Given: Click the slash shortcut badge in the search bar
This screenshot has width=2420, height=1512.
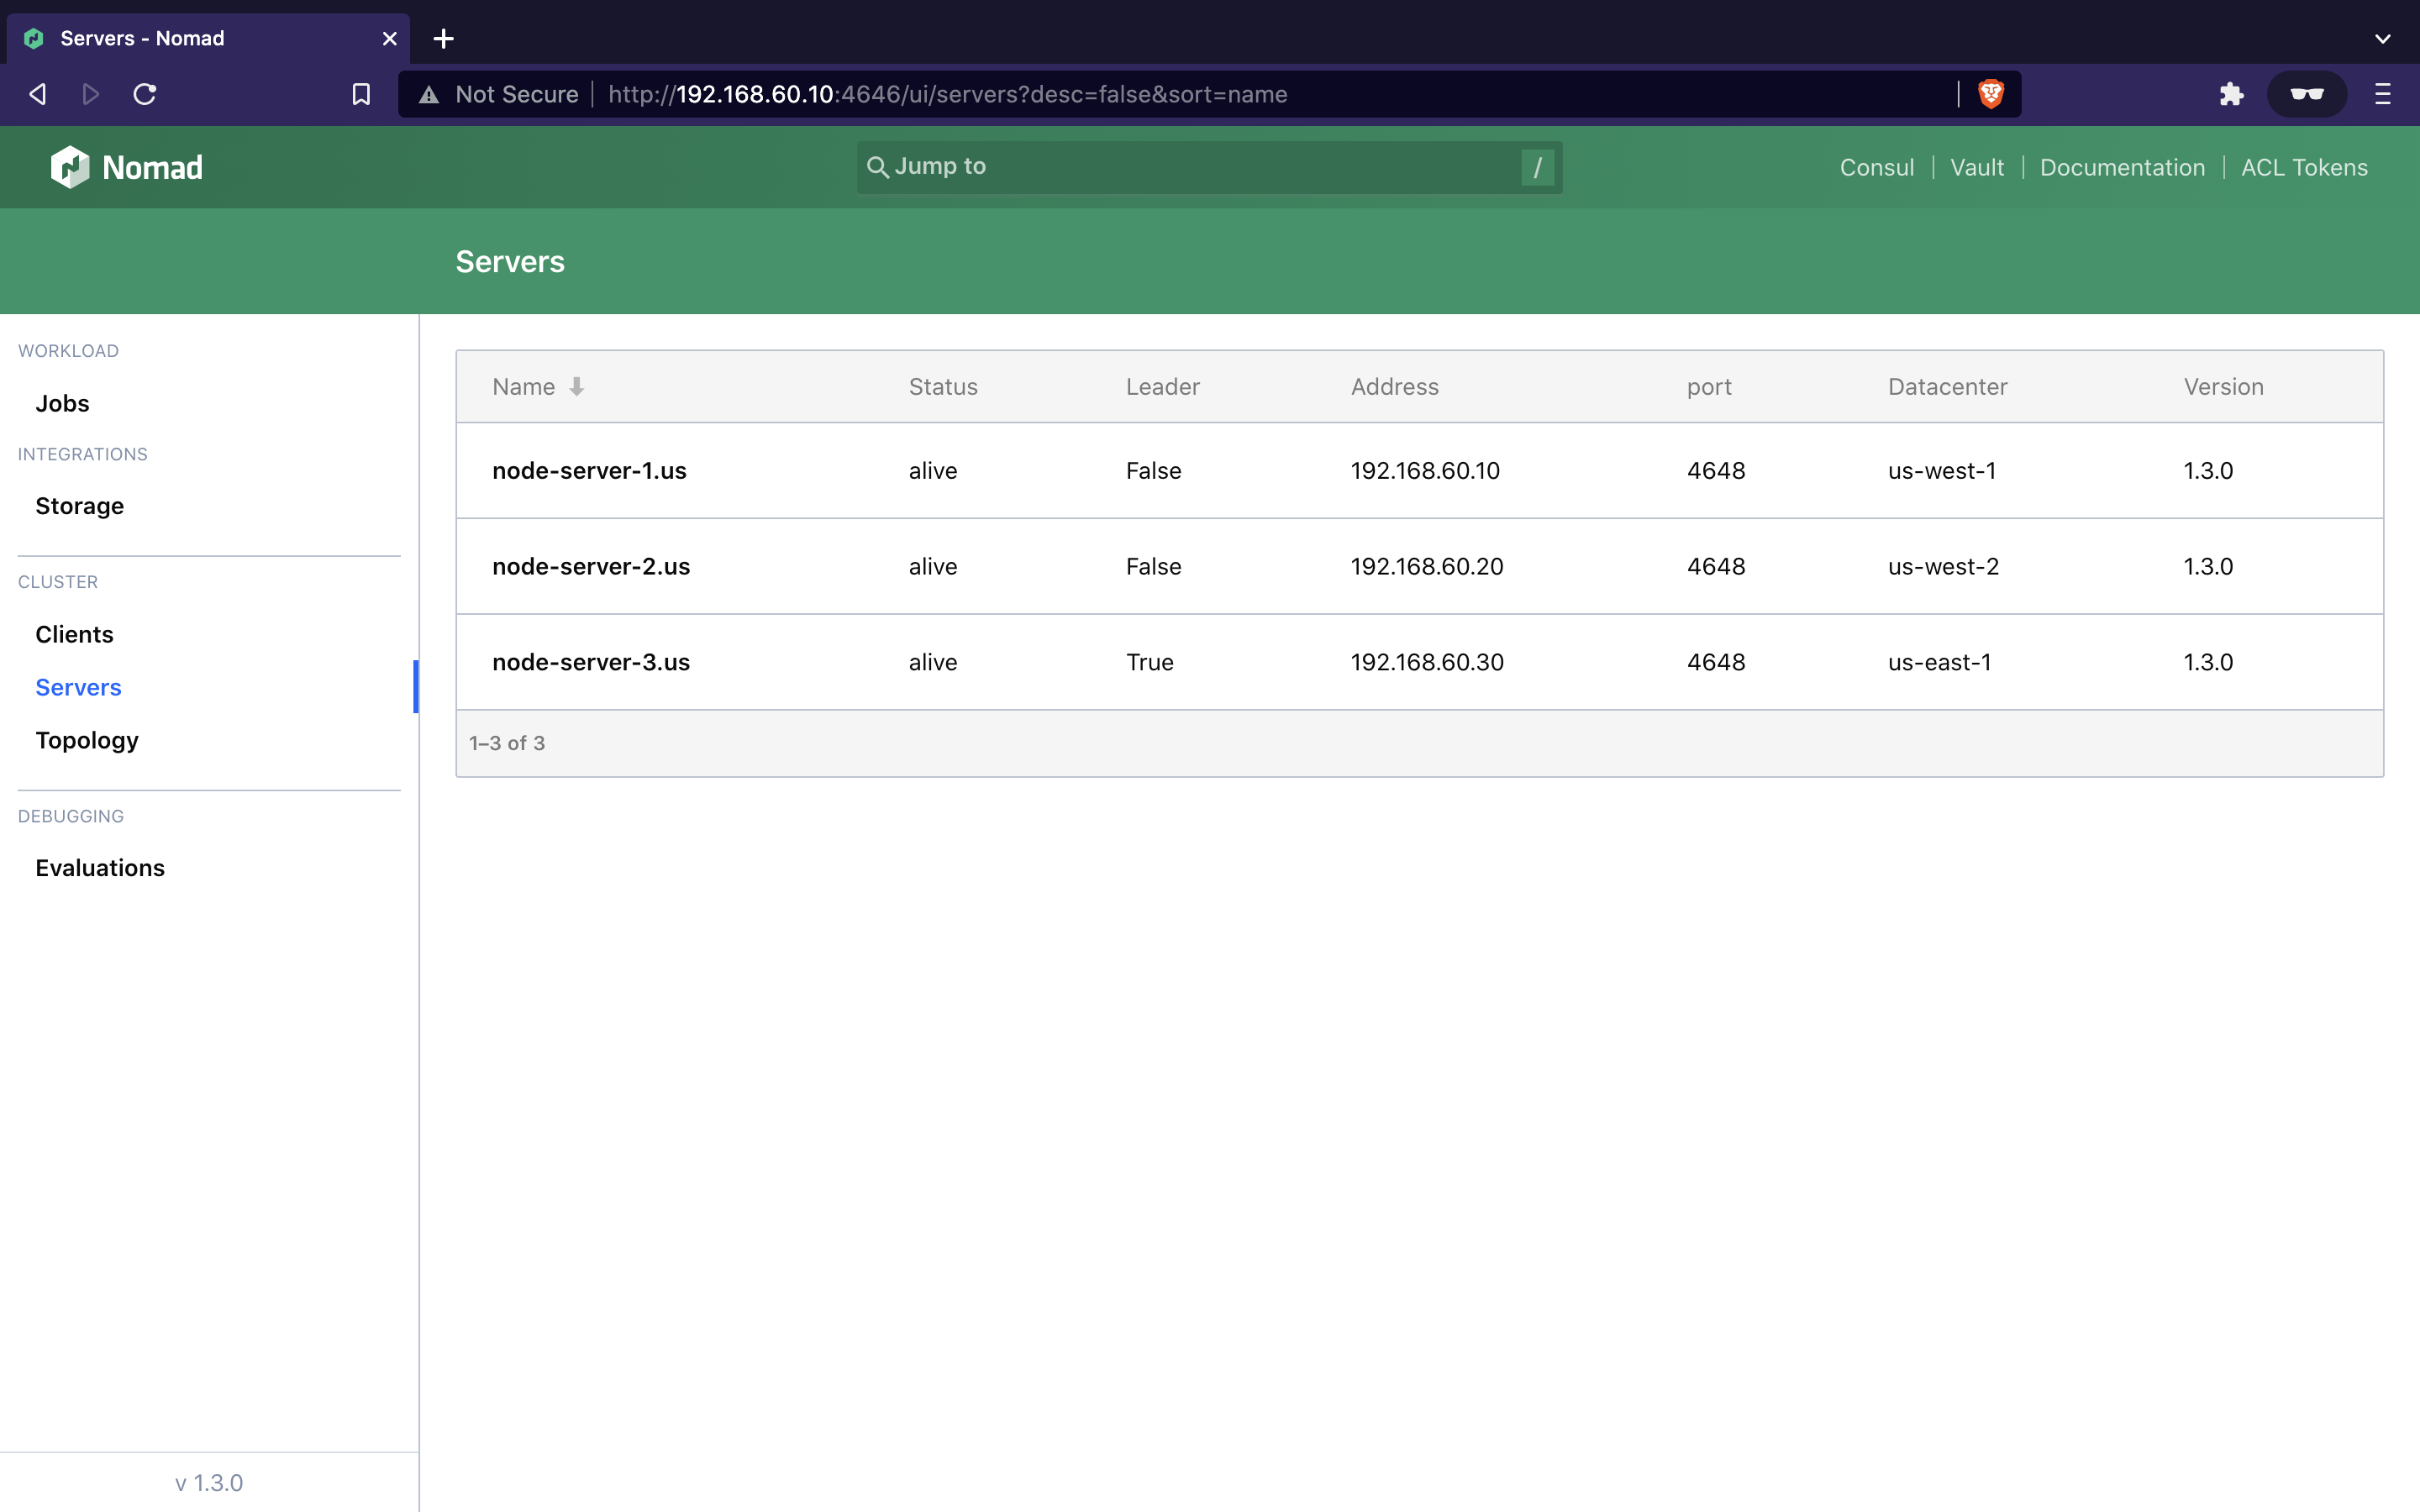Looking at the screenshot, I should click(x=1538, y=167).
